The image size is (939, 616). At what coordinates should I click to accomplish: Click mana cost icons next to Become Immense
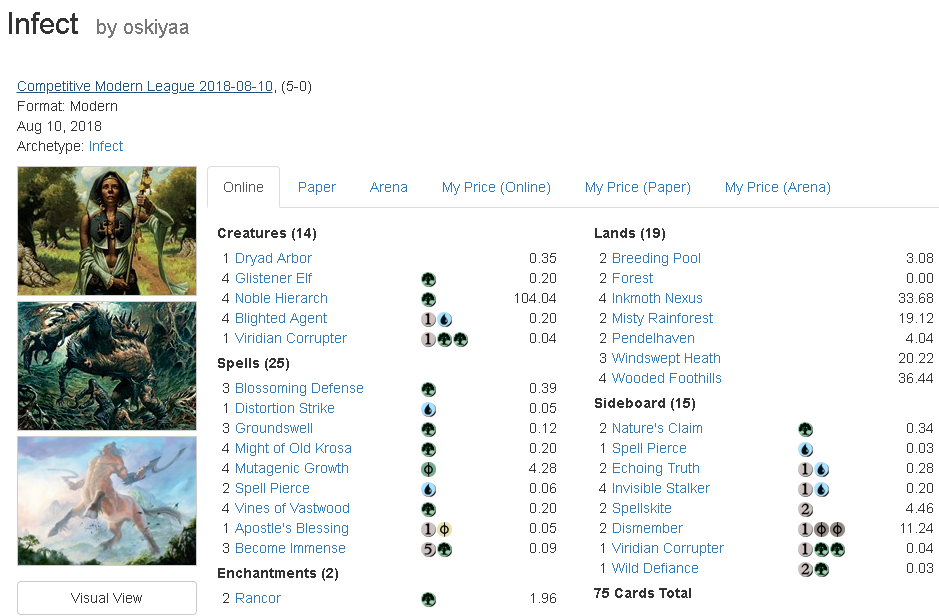coord(436,549)
